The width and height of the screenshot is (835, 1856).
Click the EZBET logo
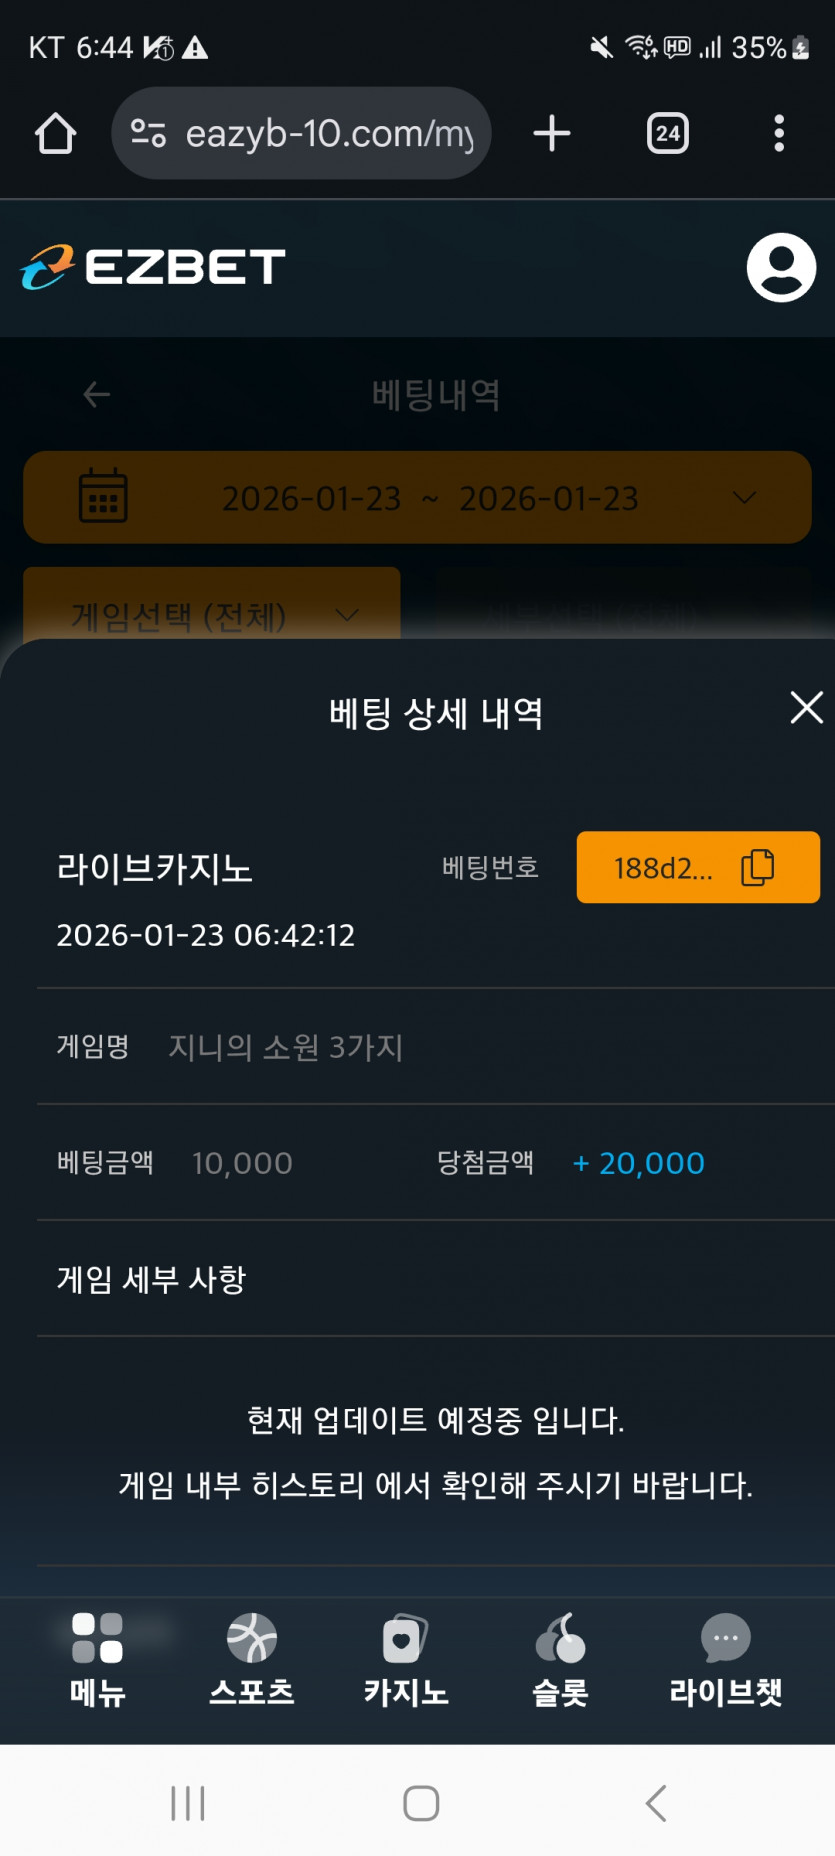[x=153, y=268]
